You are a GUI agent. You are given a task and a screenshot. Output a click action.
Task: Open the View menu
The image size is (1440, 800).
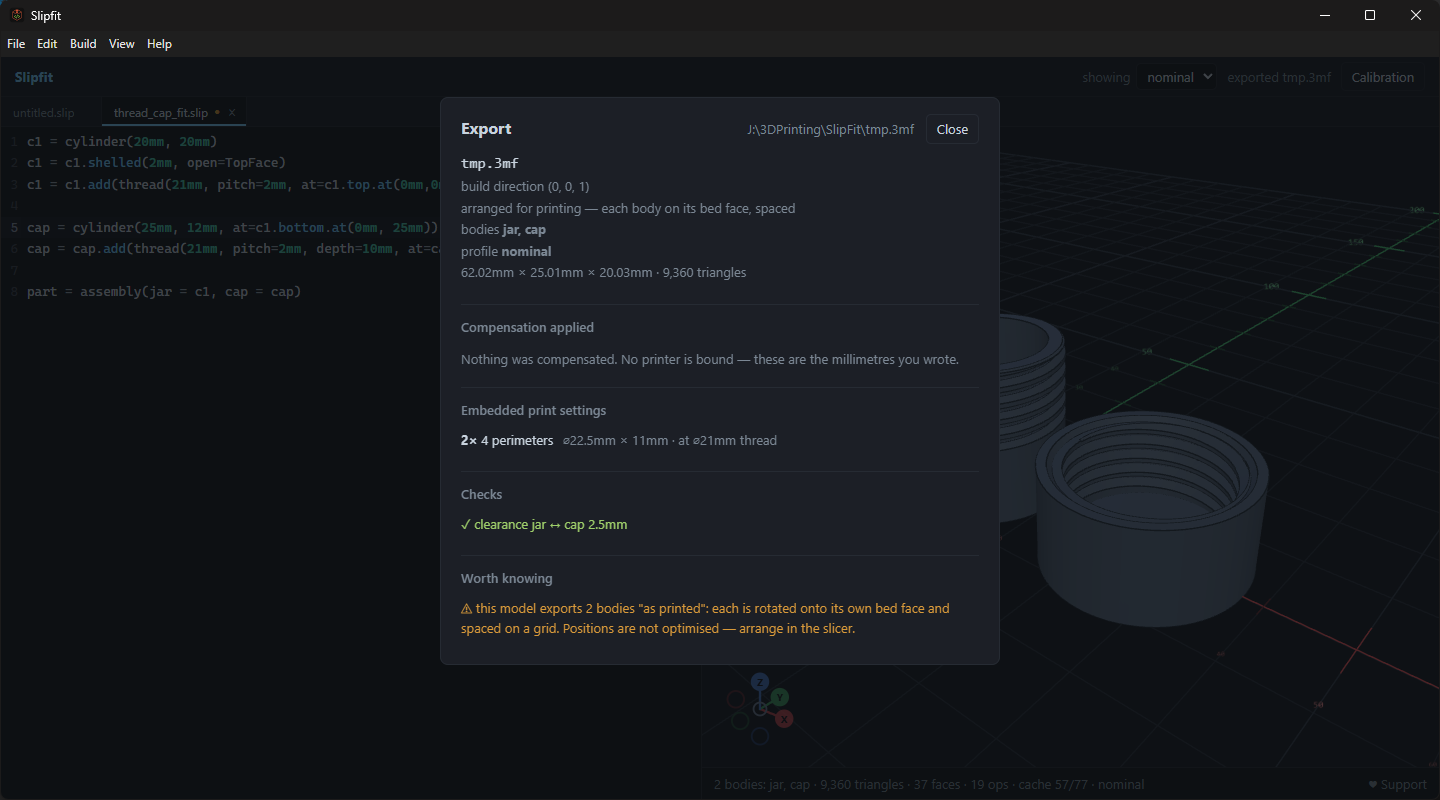pyautogui.click(x=122, y=44)
